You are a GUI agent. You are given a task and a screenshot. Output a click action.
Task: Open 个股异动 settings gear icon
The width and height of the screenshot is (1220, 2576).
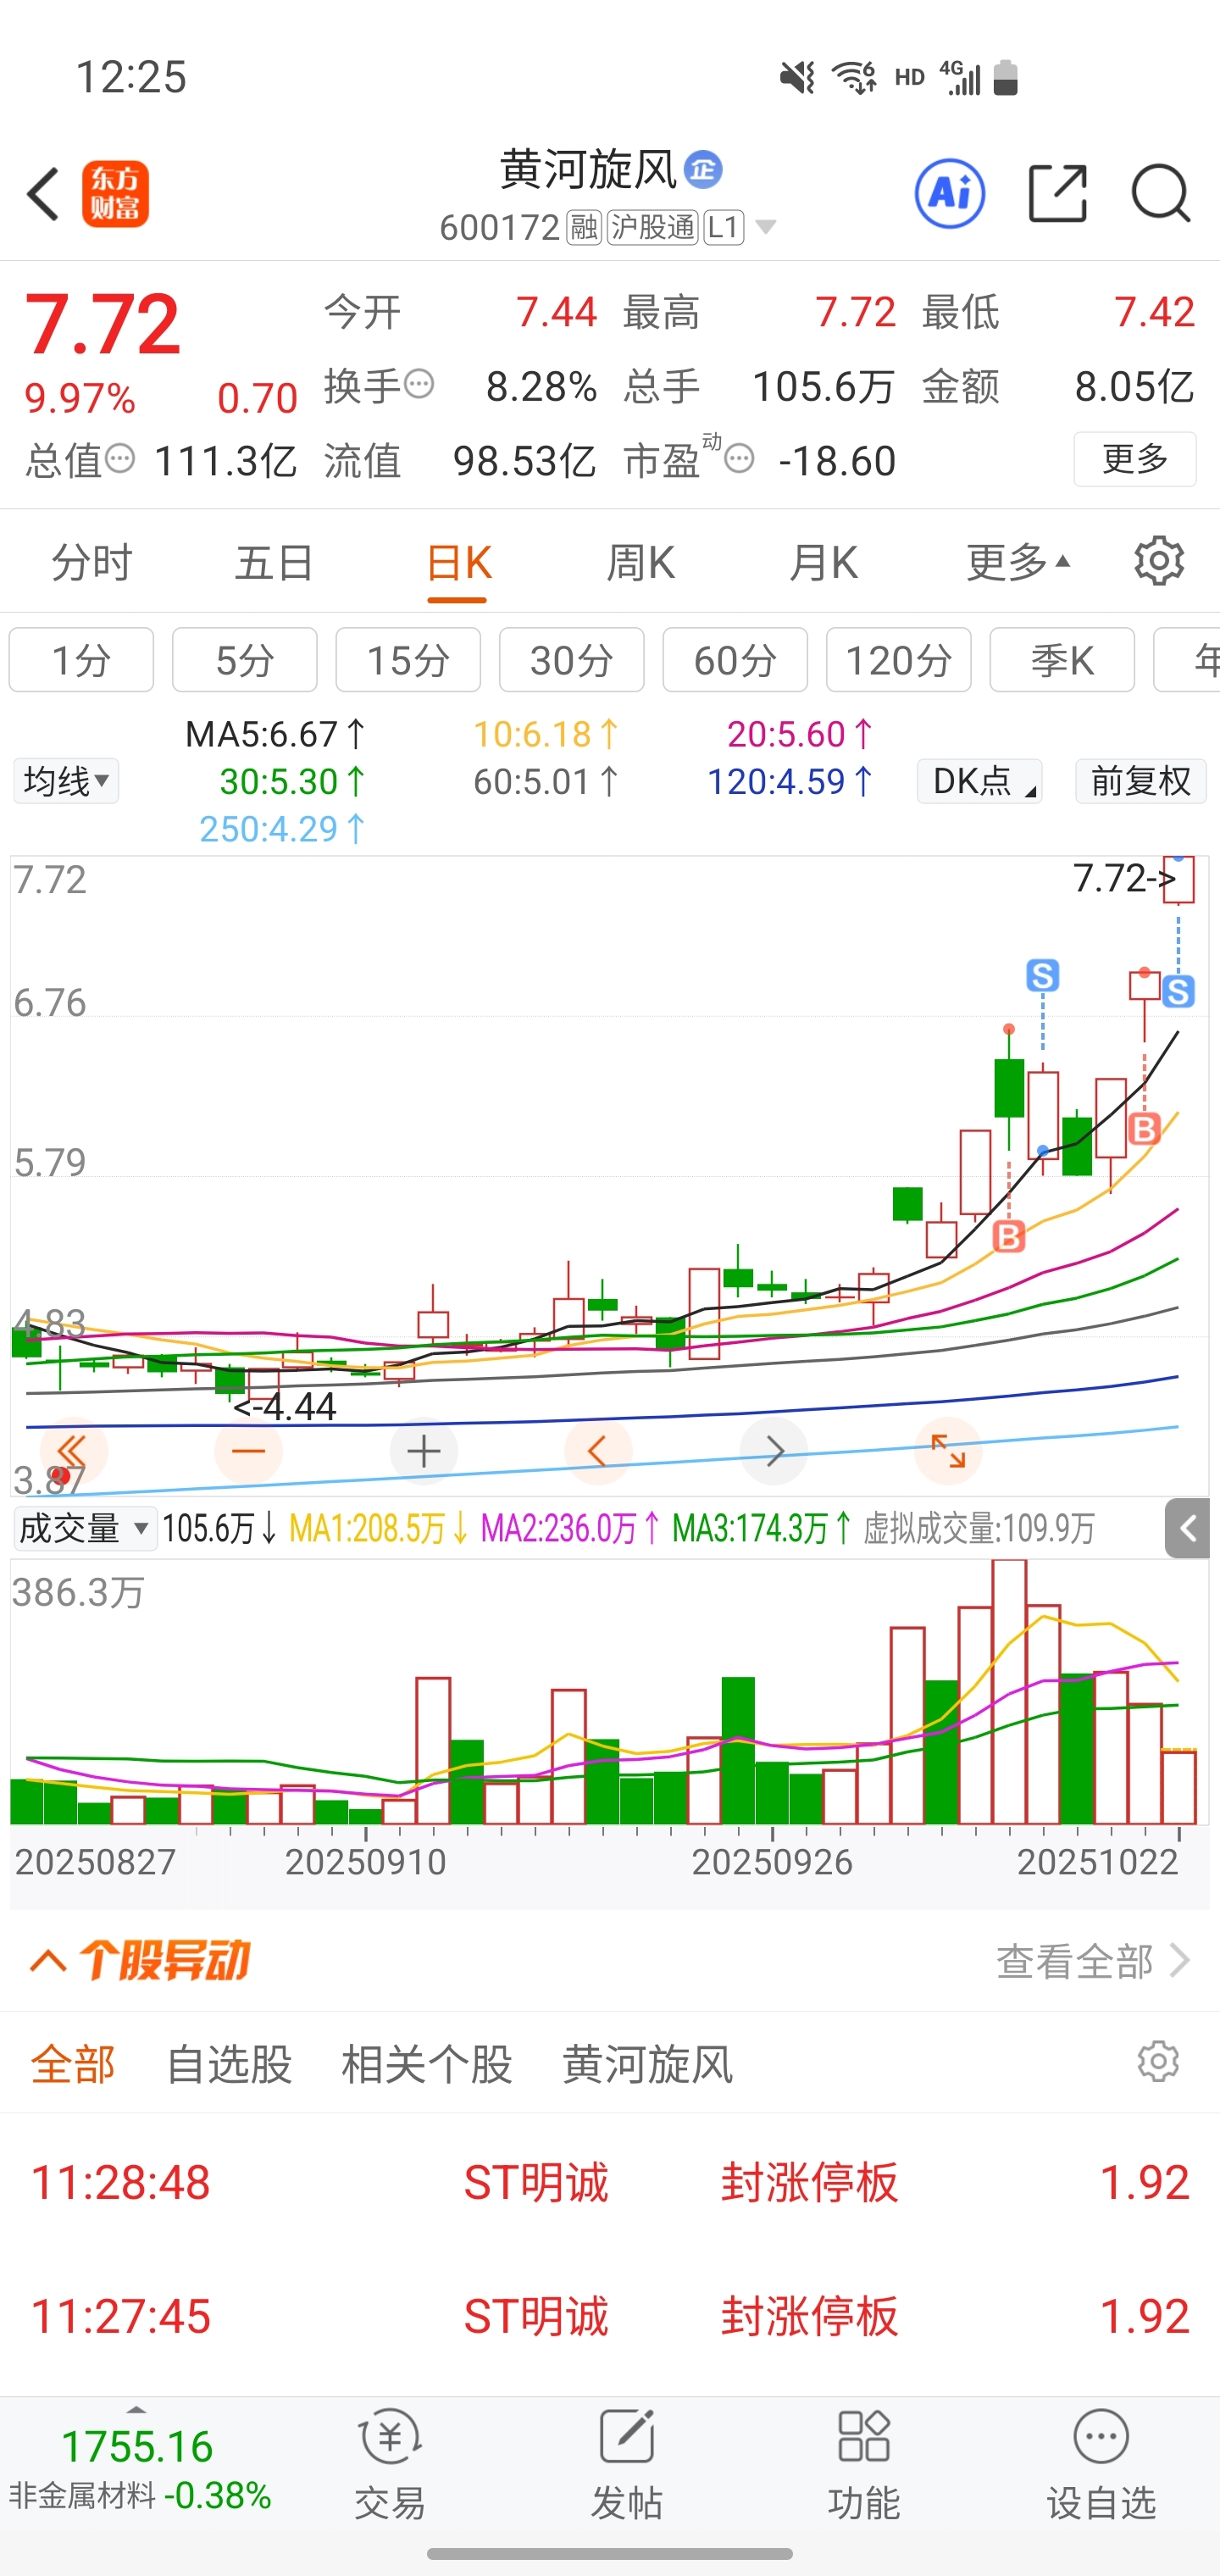[1158, 2061]
